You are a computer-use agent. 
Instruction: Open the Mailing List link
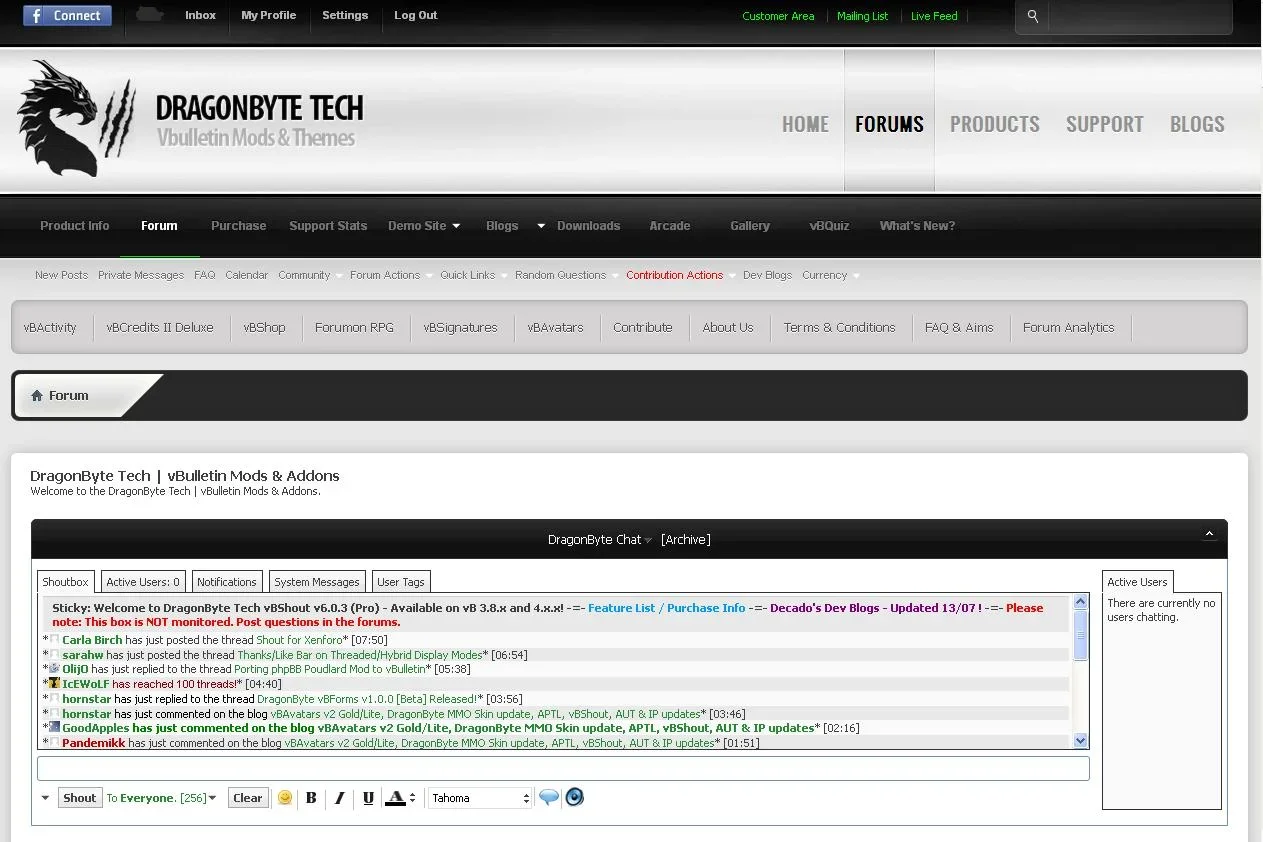[x=862, y=16]
